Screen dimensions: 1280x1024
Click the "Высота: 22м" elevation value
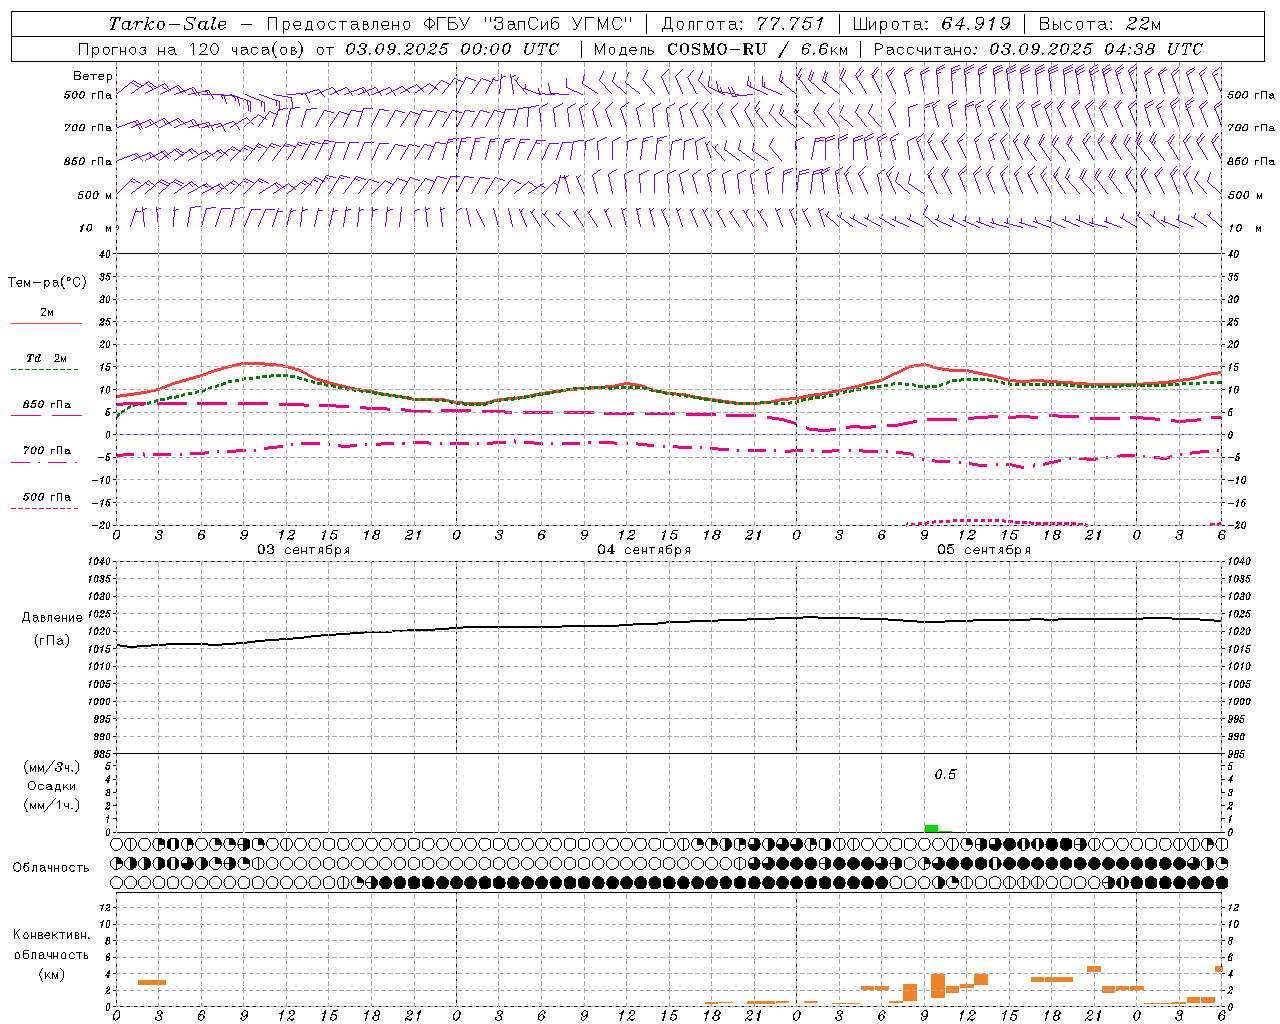pyautogui.click(x=1100, y=24)
